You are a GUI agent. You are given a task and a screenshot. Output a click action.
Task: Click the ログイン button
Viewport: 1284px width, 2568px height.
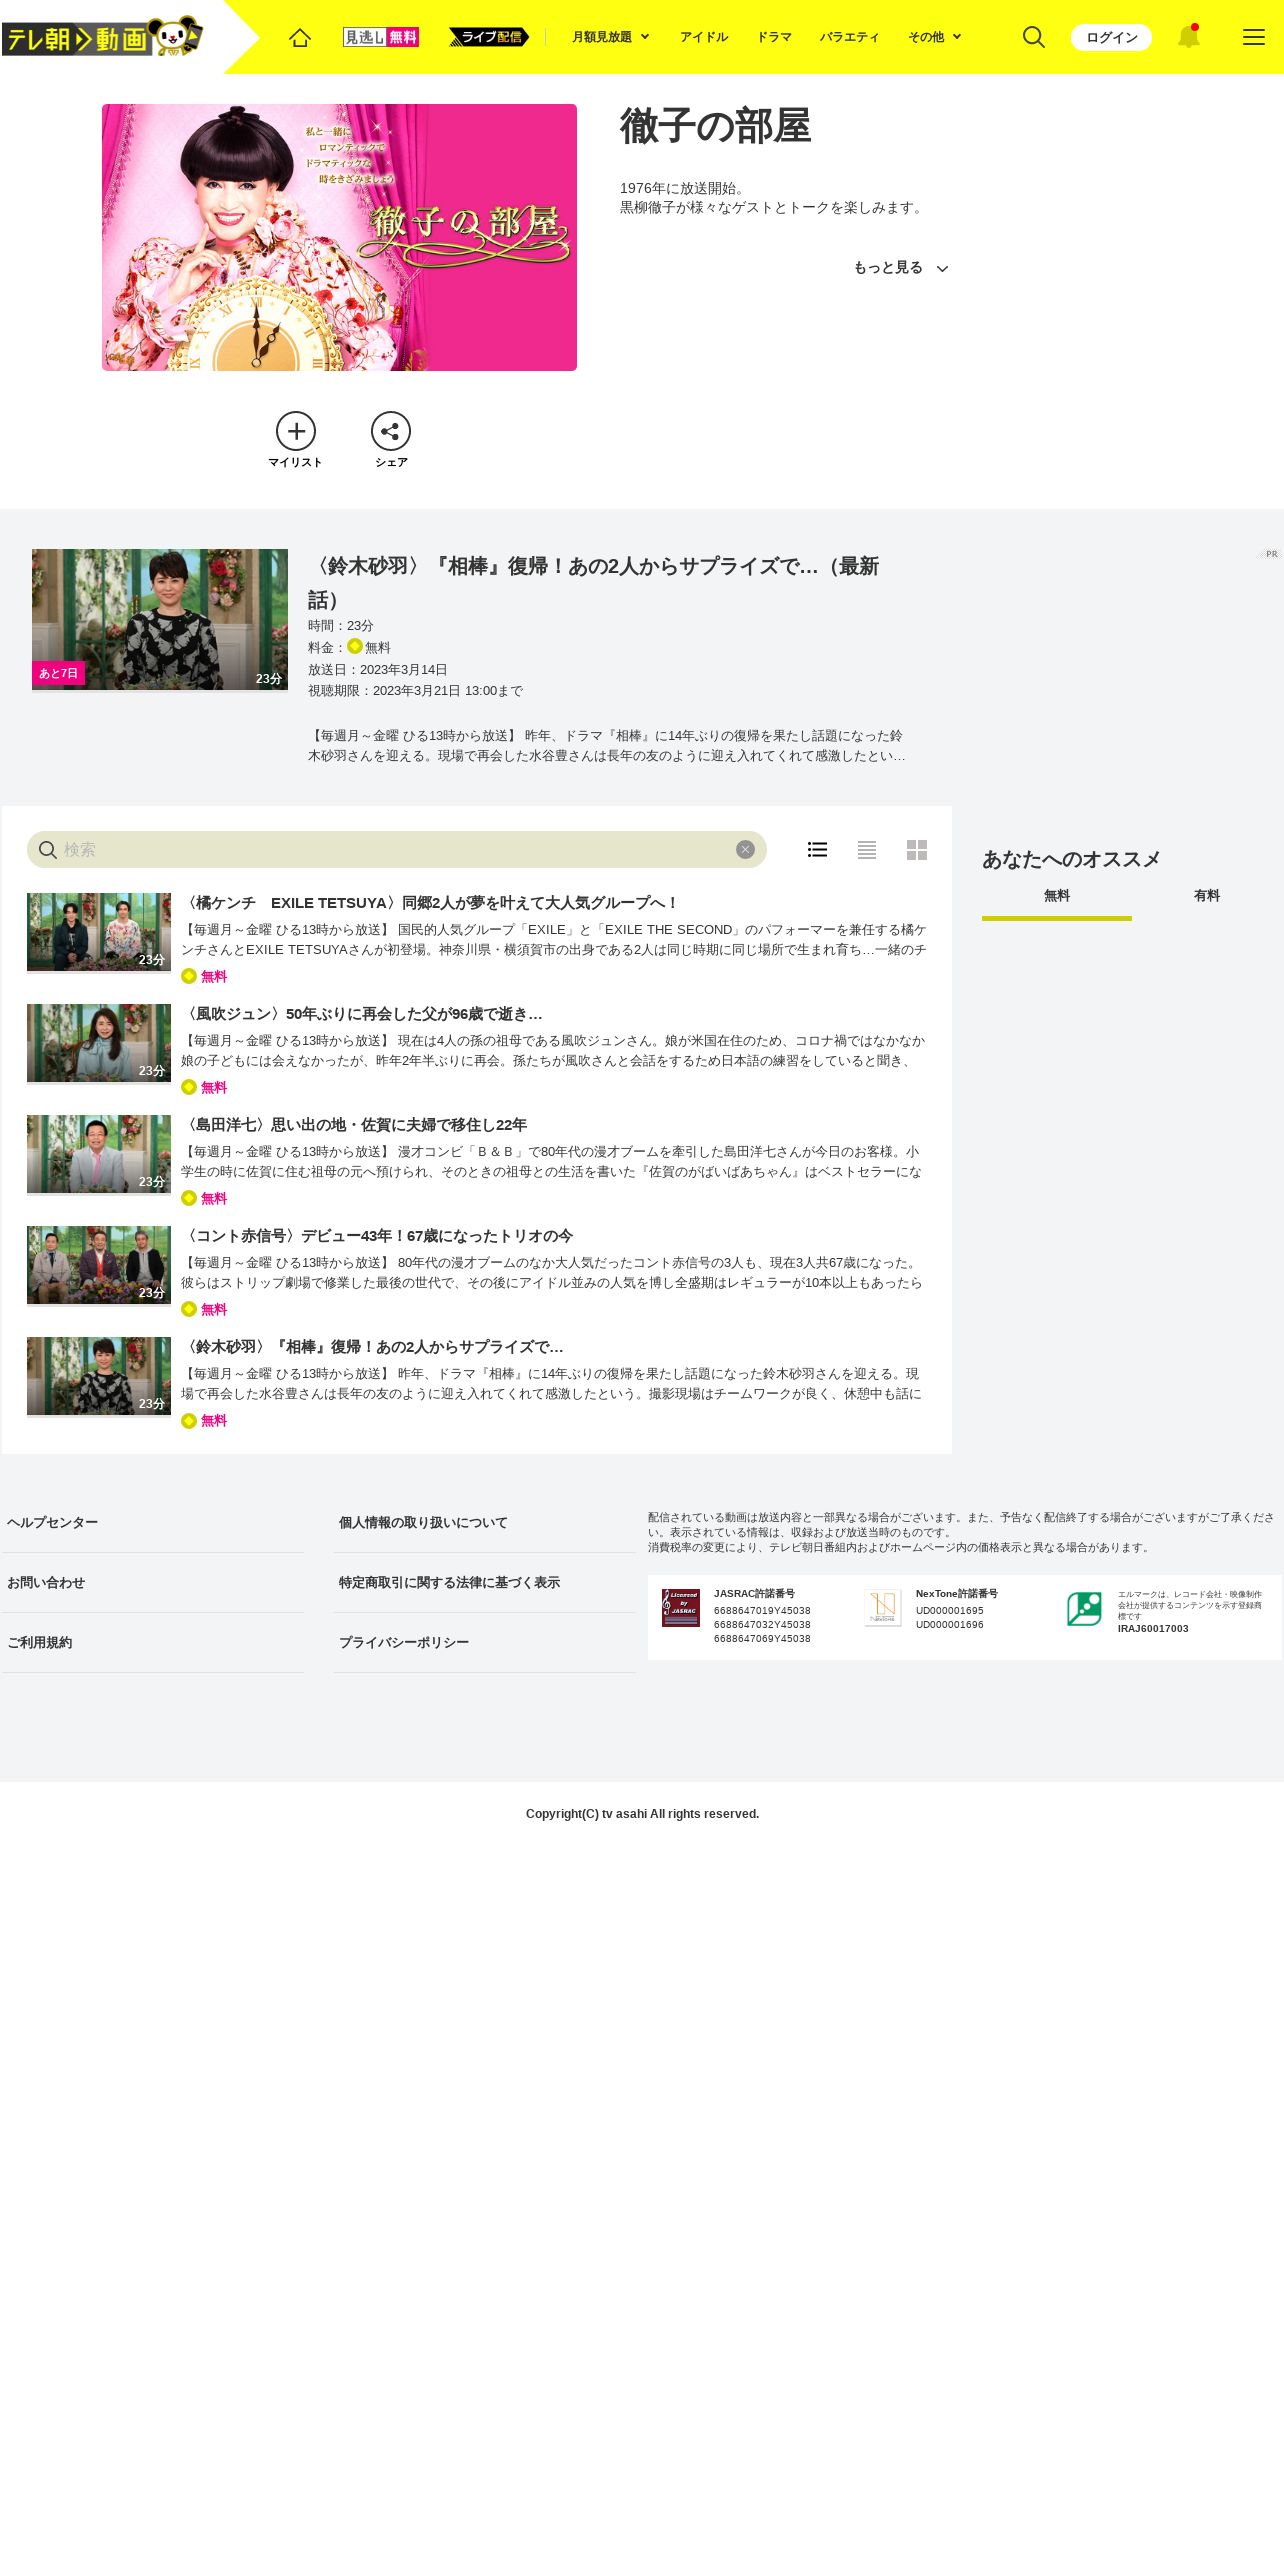point(1111,37)
